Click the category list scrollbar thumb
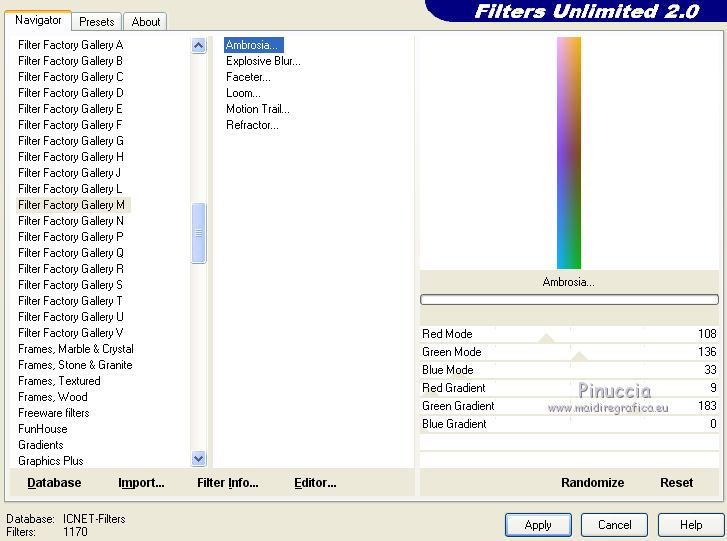This screenshot has width=727, height=541. (x=198, y=233)
